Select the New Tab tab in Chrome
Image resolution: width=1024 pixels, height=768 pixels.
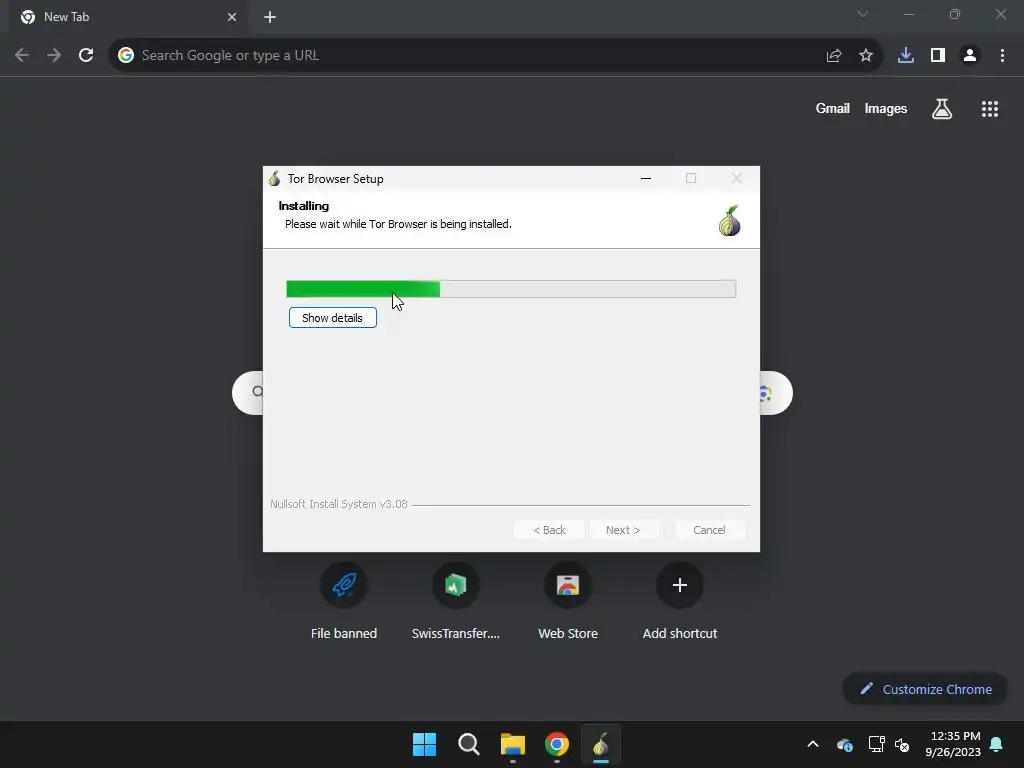click(127, 17)
